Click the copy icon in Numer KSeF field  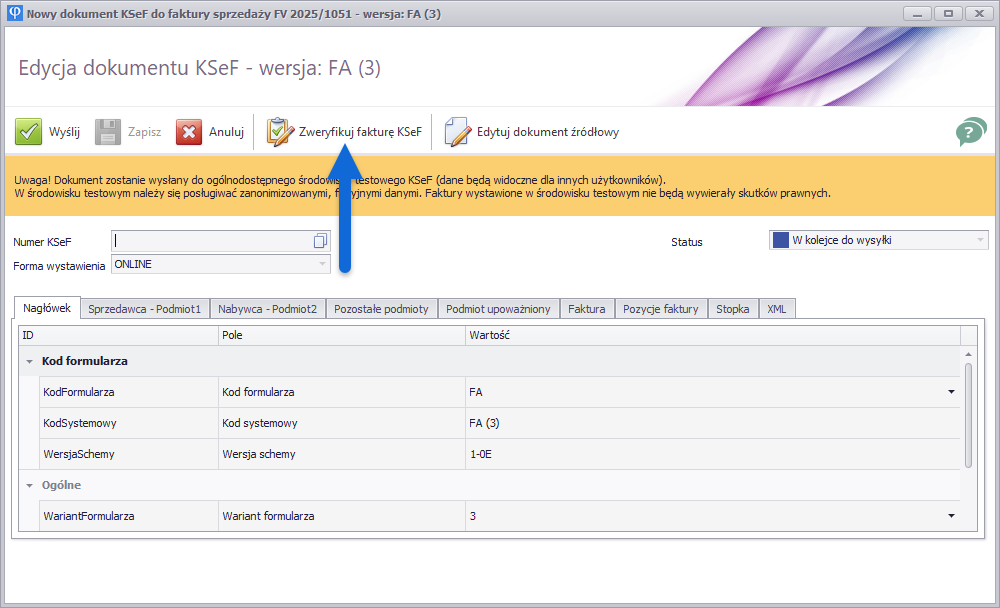click(320, 241)
